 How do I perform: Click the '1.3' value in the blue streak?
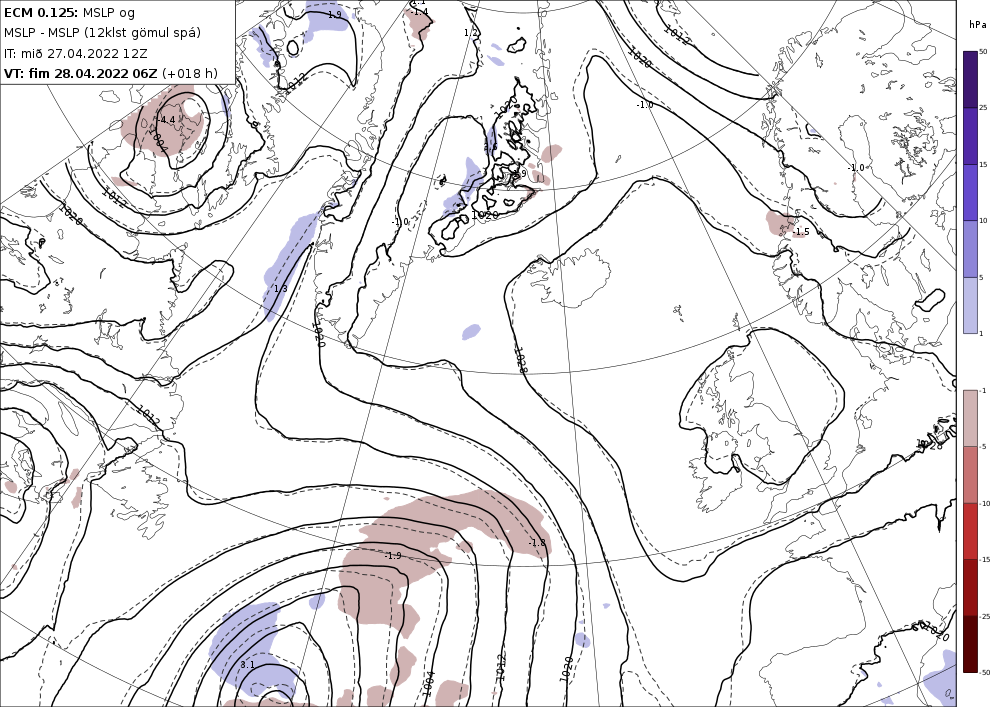(x=281, y=289)
